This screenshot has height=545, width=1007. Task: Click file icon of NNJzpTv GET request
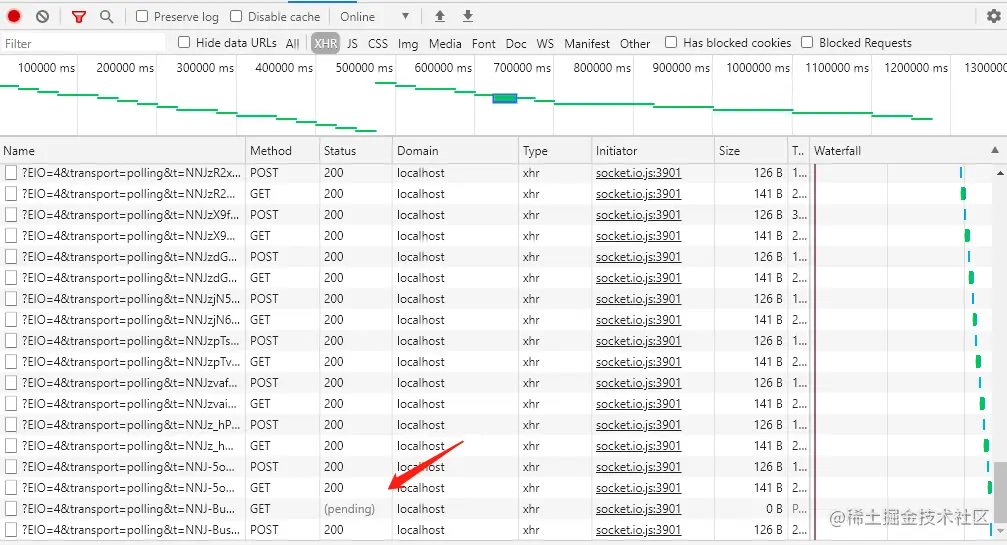pos(11,361)
